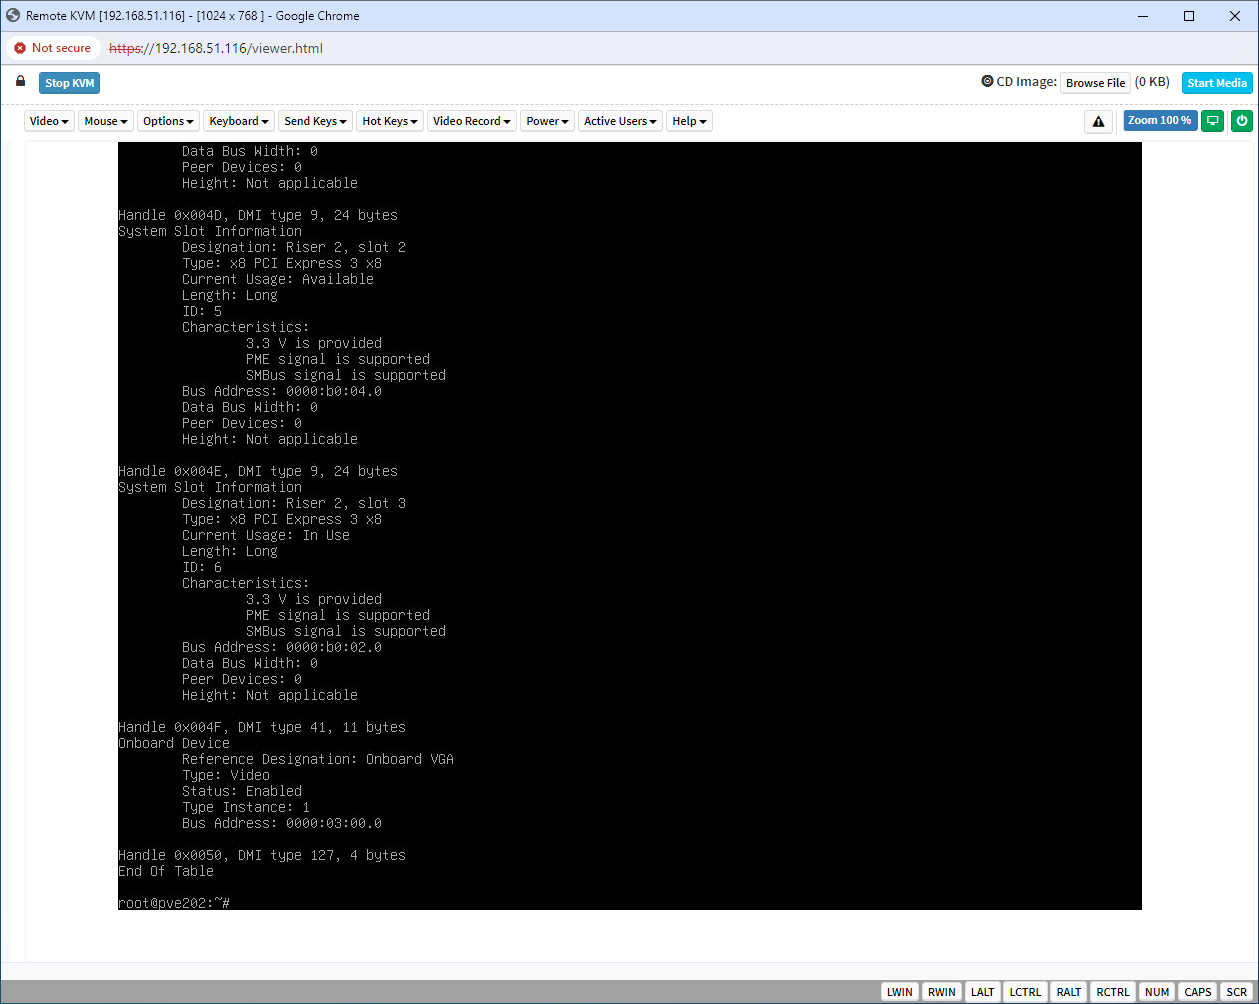The height and width of the screenshot is (1004, 1259).
Task: Open the Send Keys dropdown
Action: 315,121
